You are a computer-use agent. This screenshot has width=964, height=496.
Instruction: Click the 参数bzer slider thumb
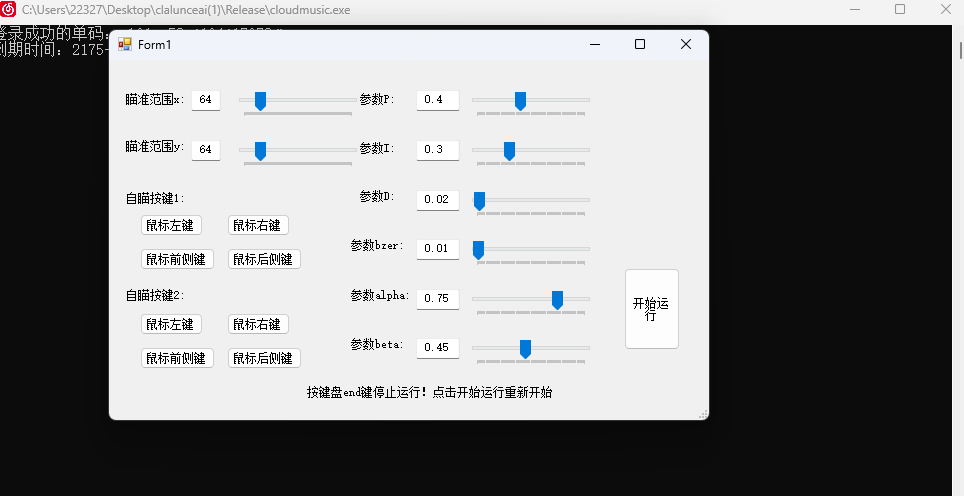click(x=478, y=250)
